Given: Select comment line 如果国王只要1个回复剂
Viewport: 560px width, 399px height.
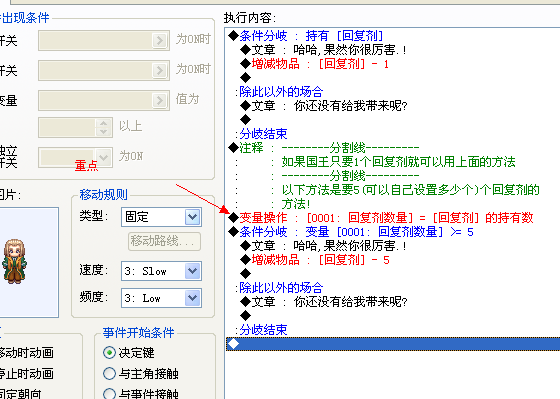Looking at the screenshot, I should click(398, 162).
